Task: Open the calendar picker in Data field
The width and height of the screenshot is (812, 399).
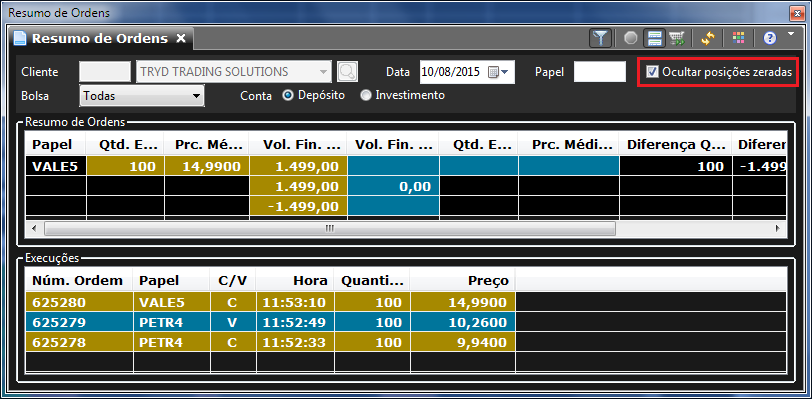Action: tap(498, 72)
